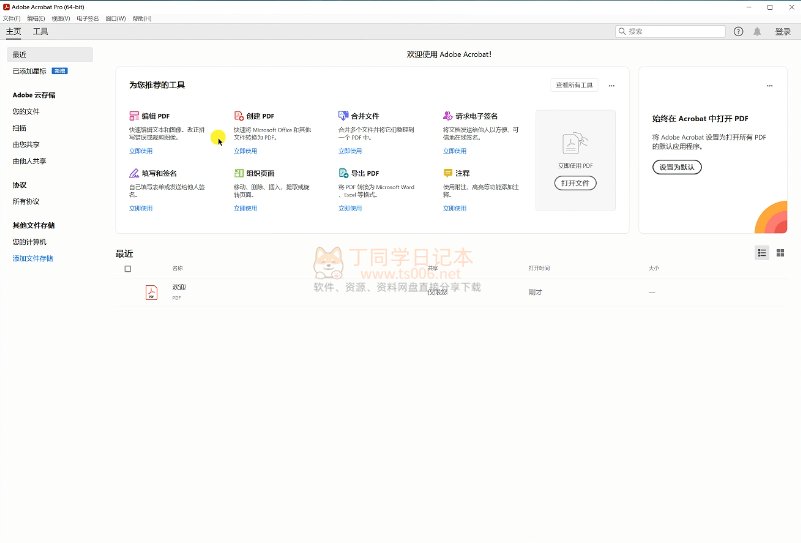Click the 设置为默认 button
Image resolution: width=801 pixels, height=543 pixels.
(x=677, y=167)
